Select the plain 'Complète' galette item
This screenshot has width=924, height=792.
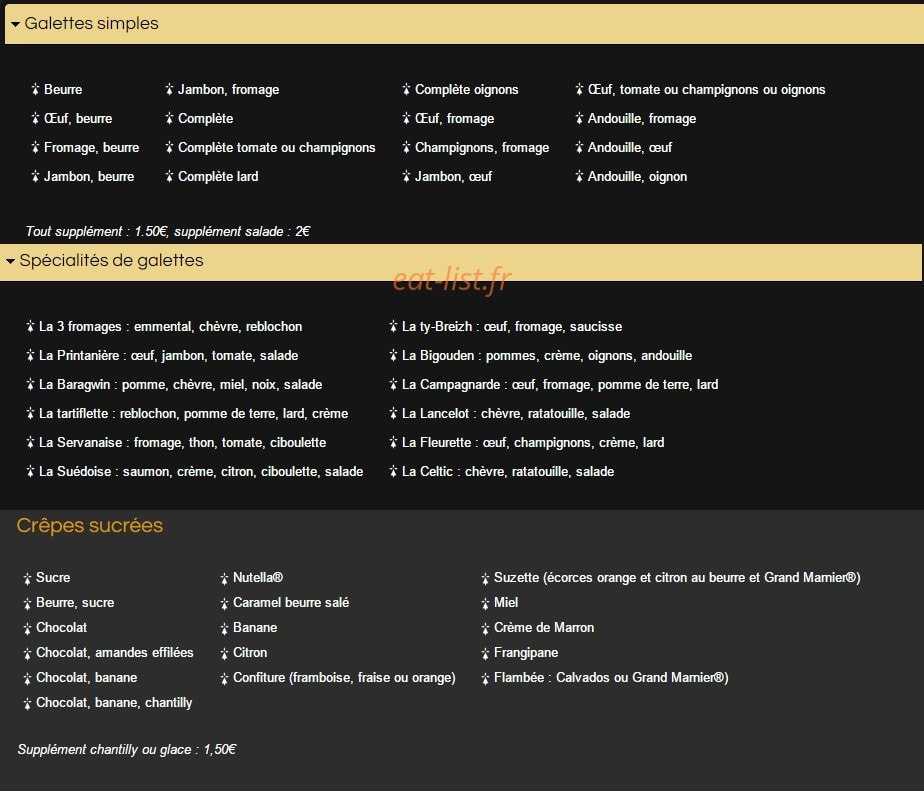click(206, 118)
